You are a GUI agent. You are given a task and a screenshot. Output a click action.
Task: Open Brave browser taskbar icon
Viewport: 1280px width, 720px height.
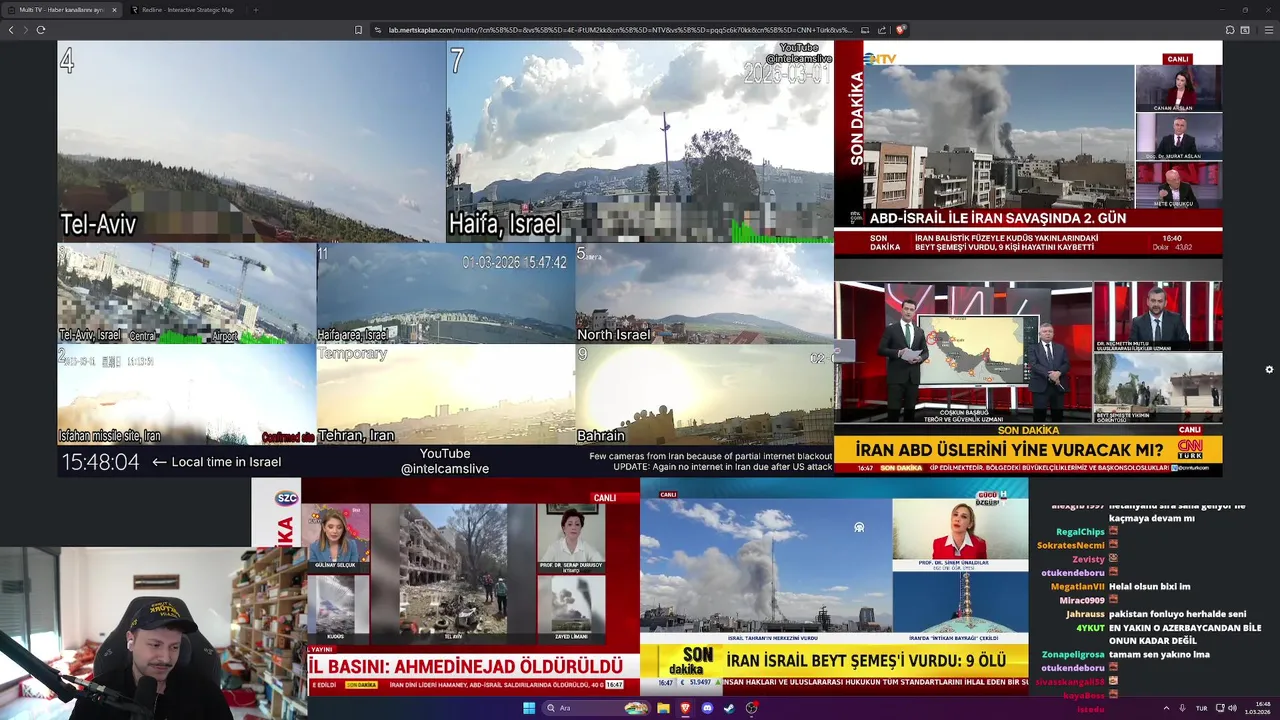(685, 708)
